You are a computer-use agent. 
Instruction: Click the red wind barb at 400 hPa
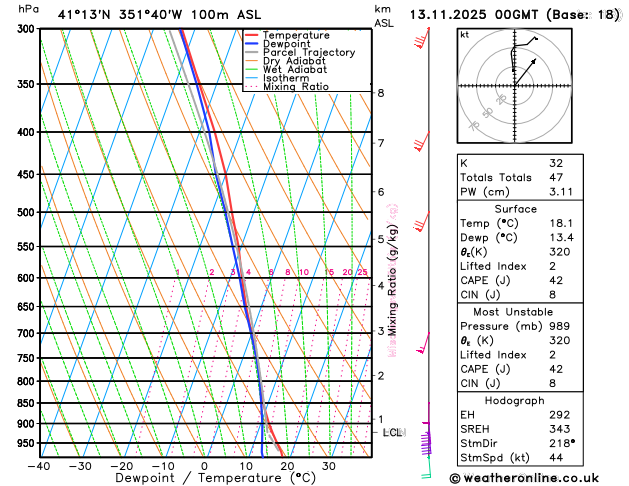click(422, 142)
